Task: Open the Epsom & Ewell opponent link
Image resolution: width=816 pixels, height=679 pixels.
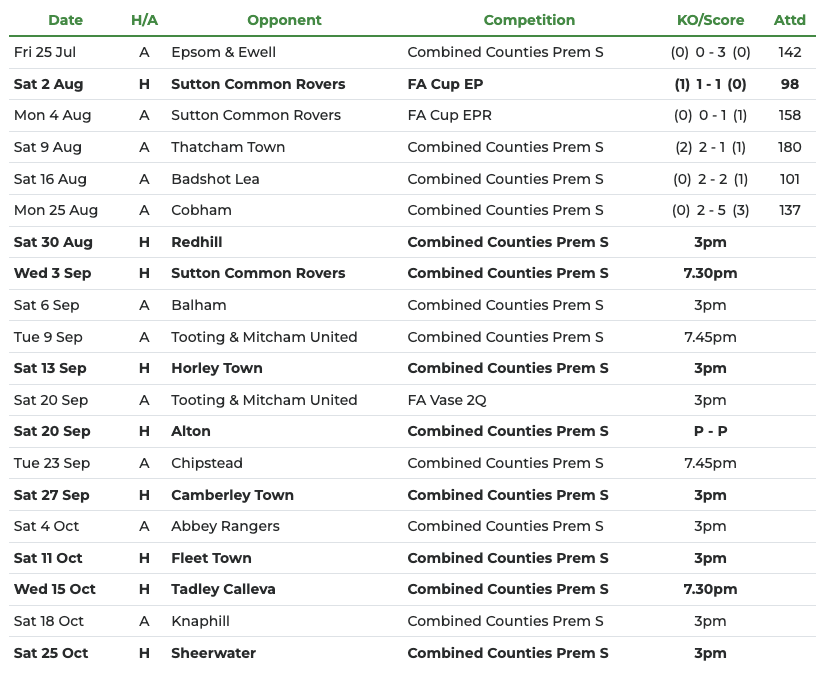Action: click(223, 52)
